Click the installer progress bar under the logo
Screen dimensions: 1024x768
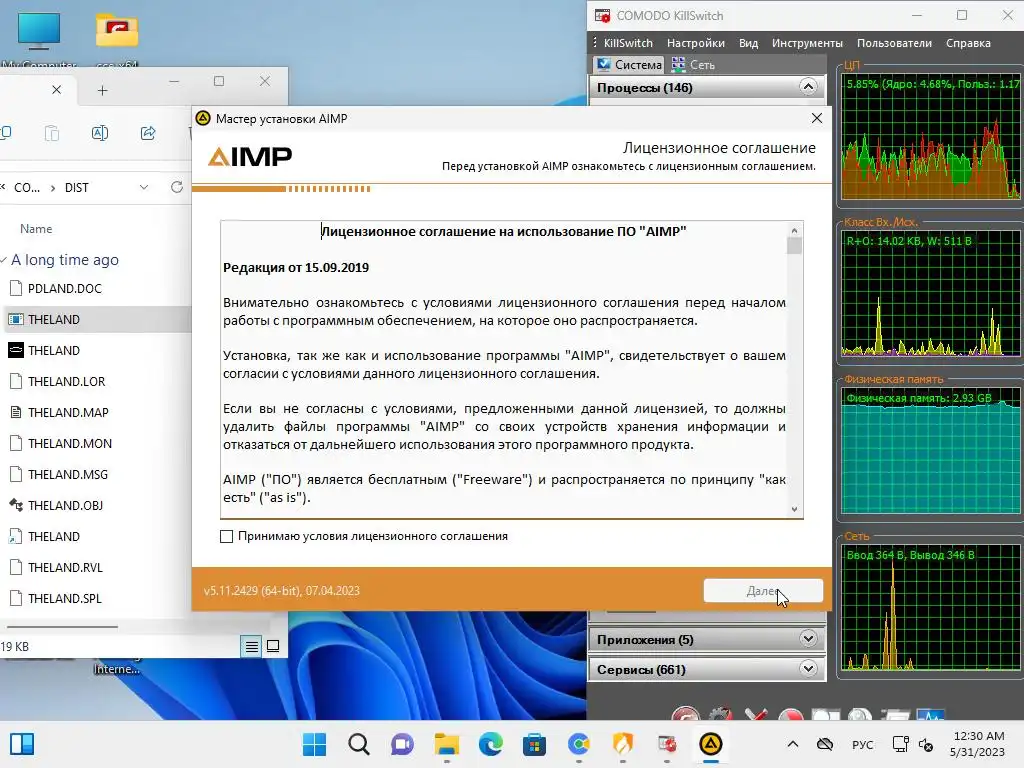click(281, 189)
